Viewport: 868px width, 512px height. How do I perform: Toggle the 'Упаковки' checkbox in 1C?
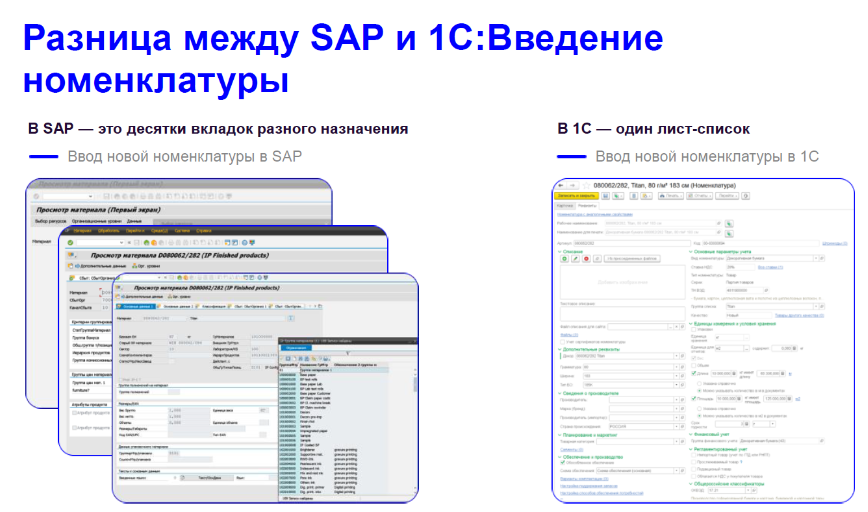click(x=694, y=330)
